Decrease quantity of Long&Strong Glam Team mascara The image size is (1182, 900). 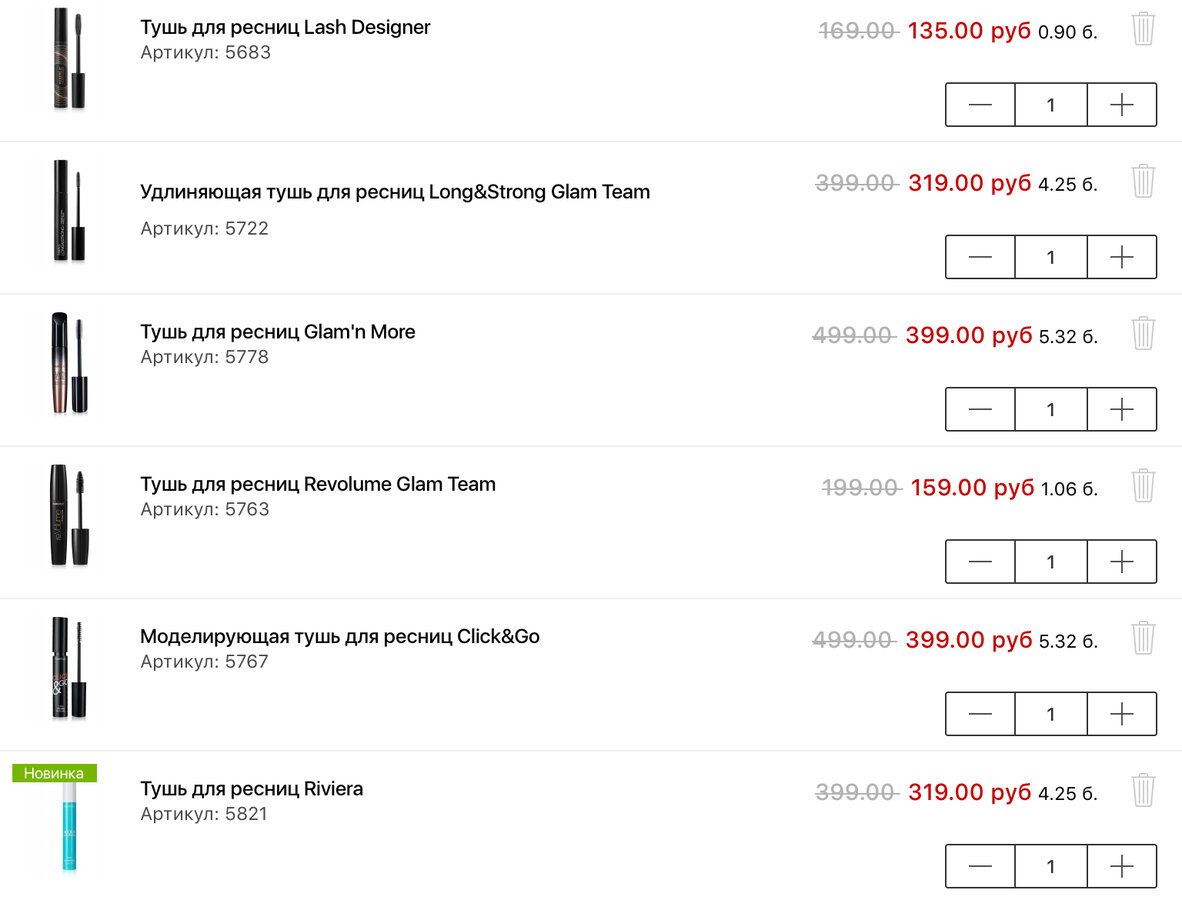(980, 257)
